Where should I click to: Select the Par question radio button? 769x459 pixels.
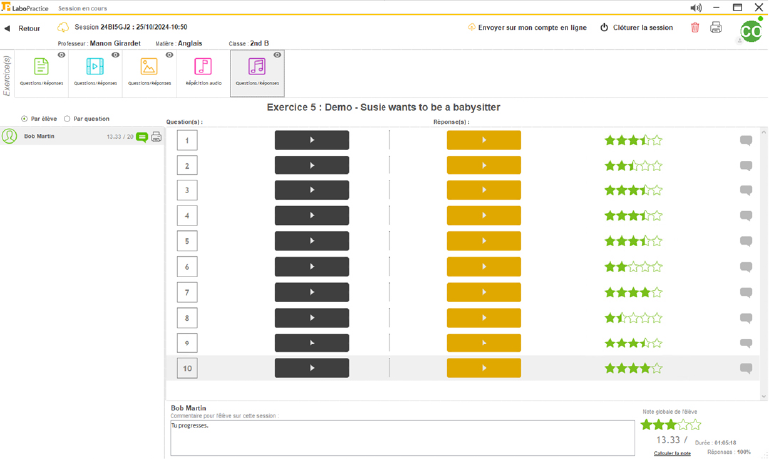[67, 119]
